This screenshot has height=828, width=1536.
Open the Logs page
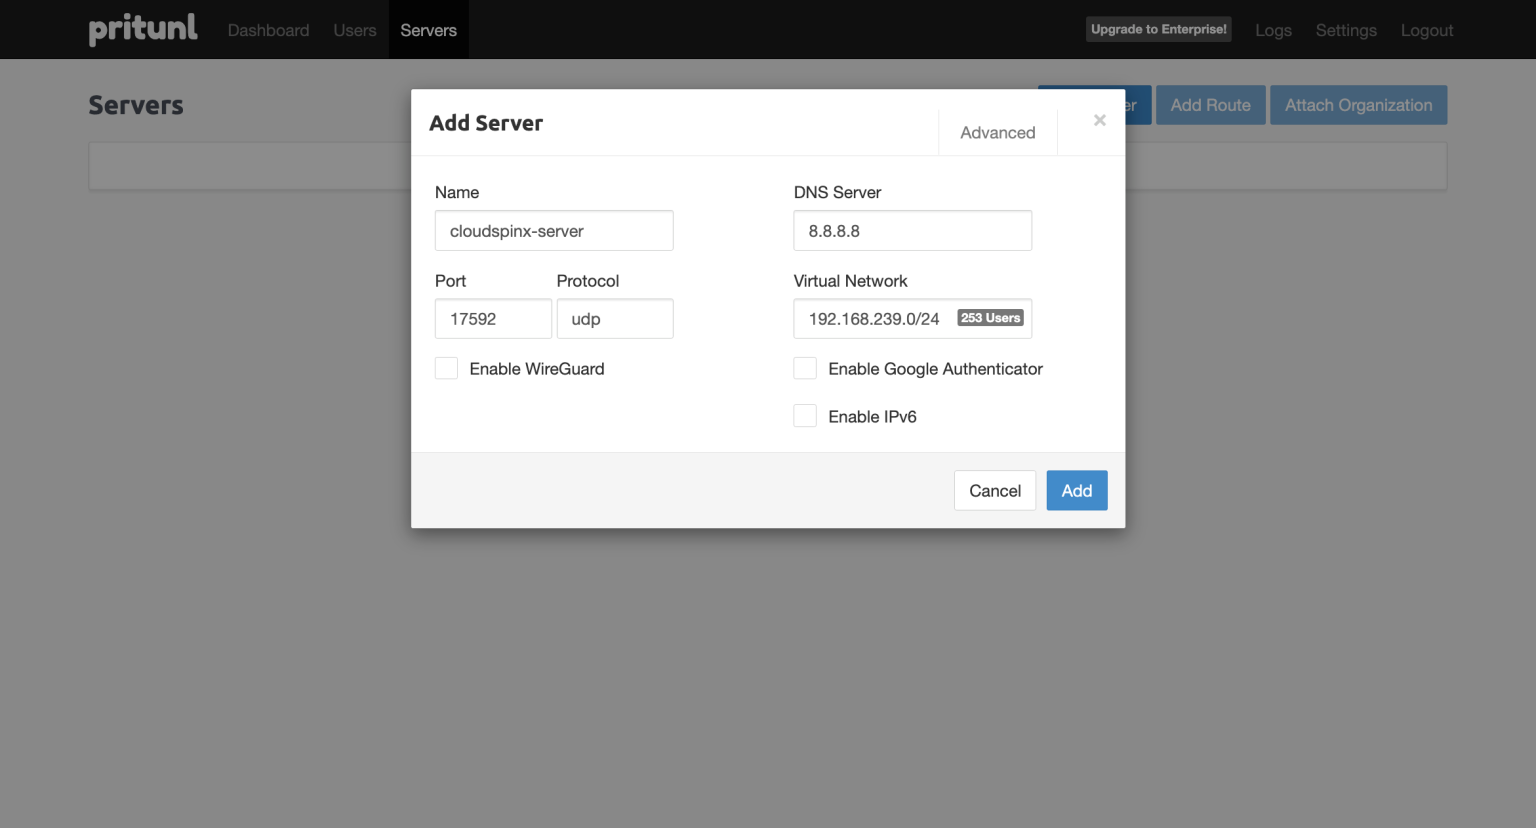1273,30
